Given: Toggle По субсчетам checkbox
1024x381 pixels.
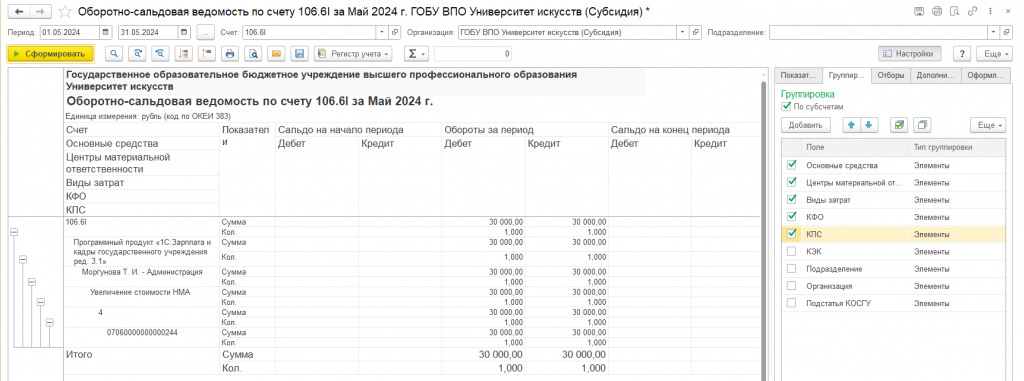Looking at the screenshot, I should [x=786, y=106].
